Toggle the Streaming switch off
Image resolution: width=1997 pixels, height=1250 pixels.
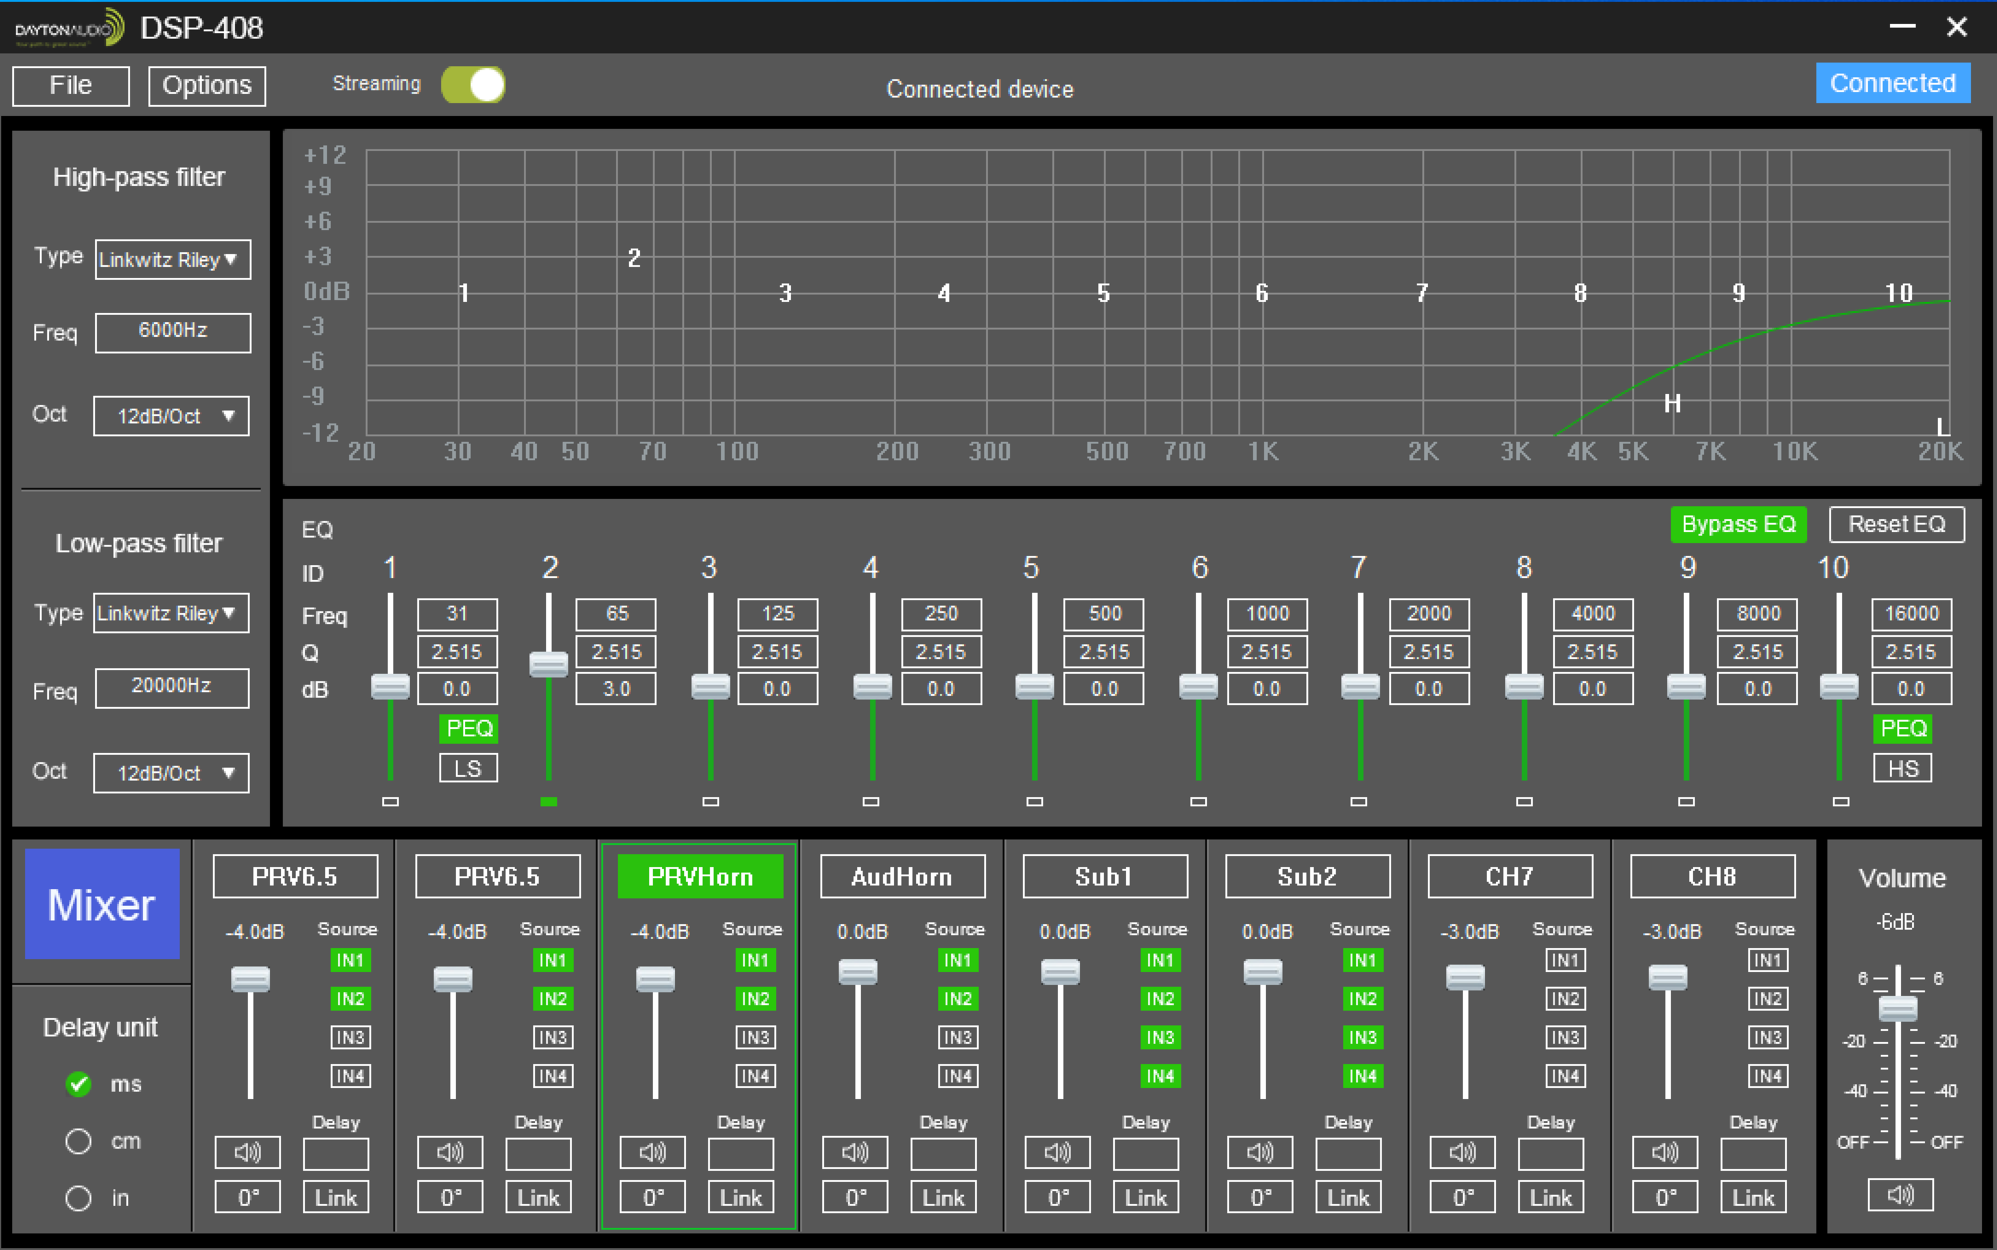click(474, 85)
